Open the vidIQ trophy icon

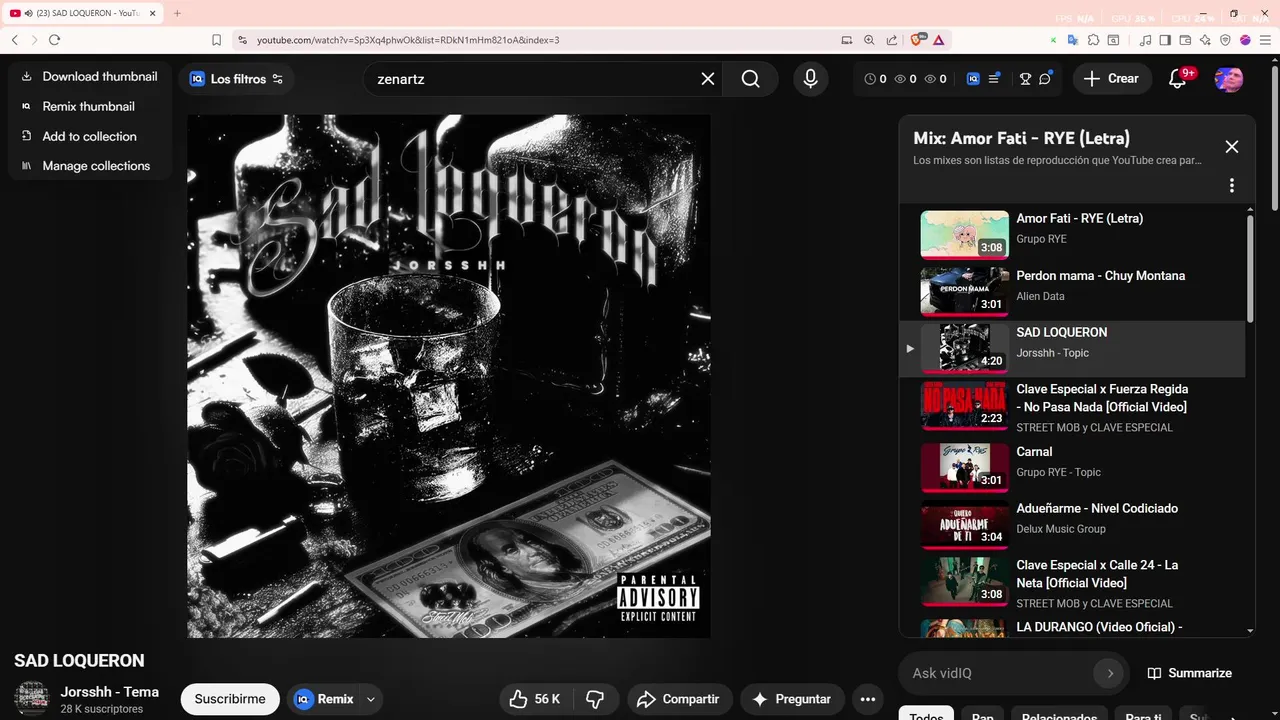tap(1025, 79)
